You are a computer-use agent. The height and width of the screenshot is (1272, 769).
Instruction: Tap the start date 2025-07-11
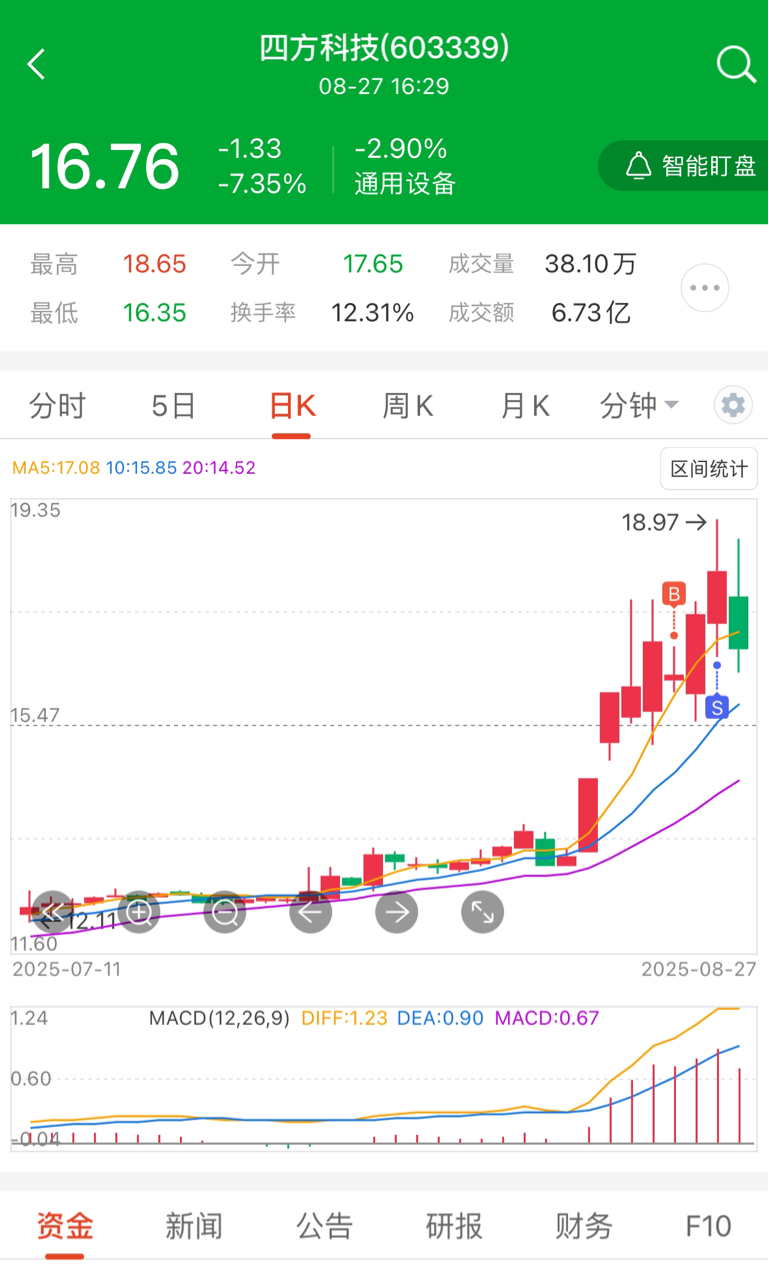pyautogui.click(x=66, y=970)
